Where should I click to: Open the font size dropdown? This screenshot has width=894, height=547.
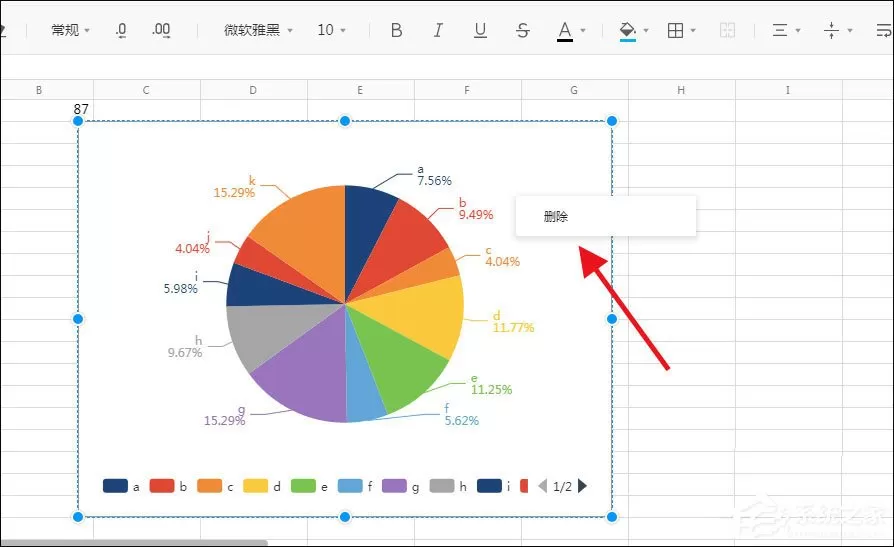pos(331,30)
